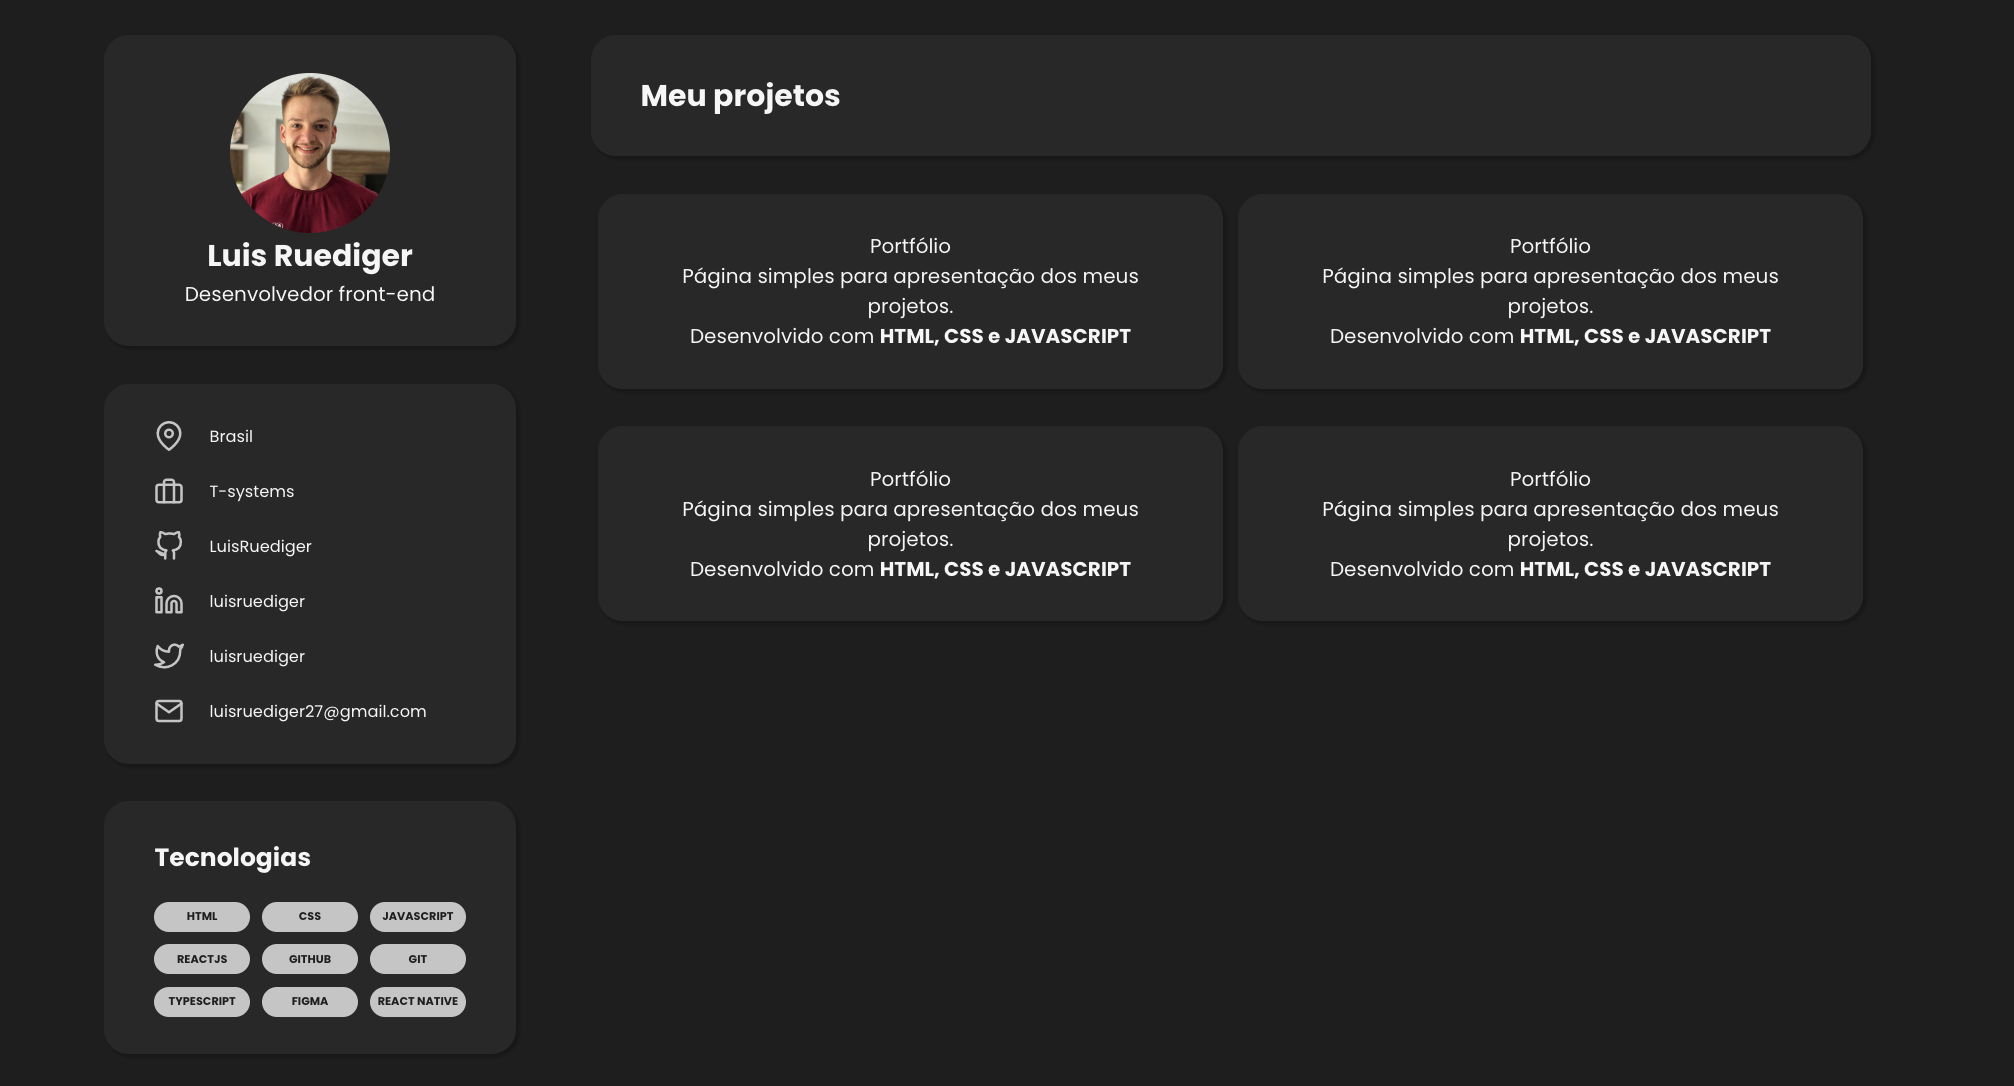Click the email envelope icon

169,711
